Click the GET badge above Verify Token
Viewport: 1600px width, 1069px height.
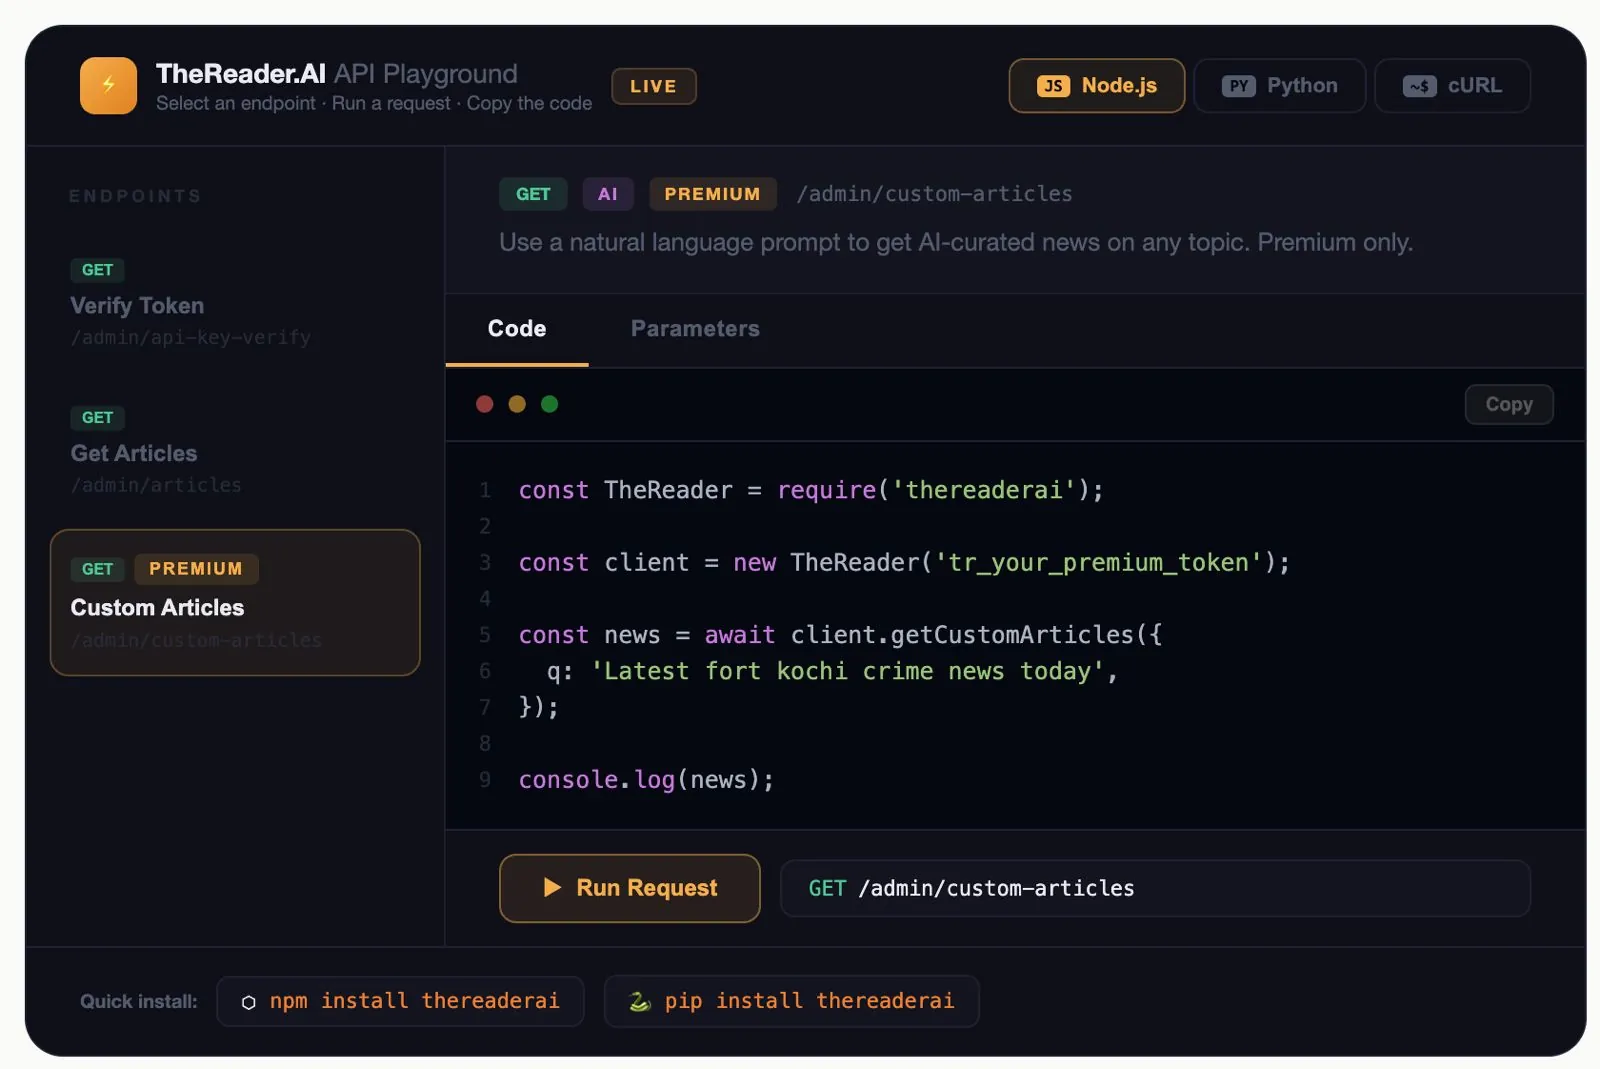(x=97, y=270)
